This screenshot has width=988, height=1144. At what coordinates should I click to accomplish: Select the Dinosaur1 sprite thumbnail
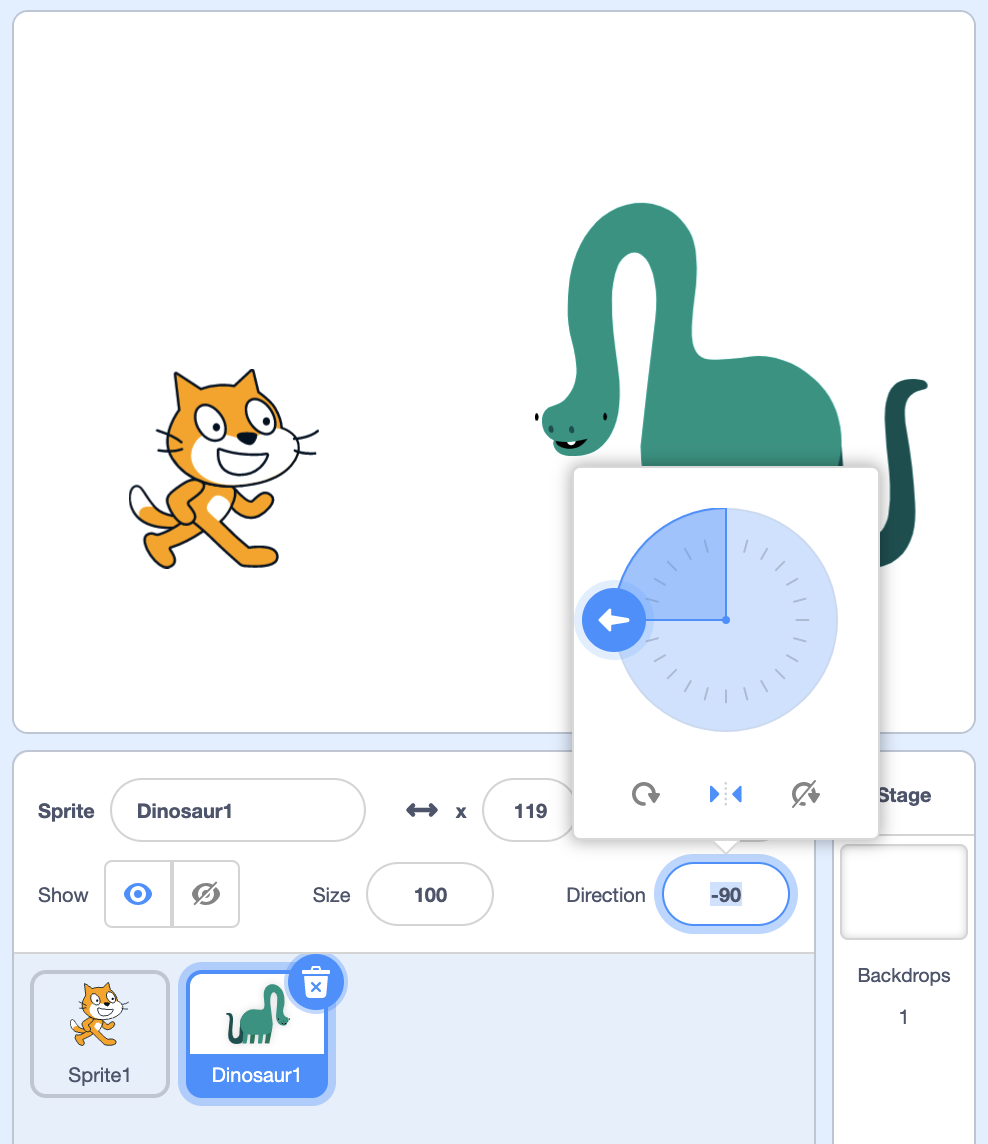[x=257, y=1034]
